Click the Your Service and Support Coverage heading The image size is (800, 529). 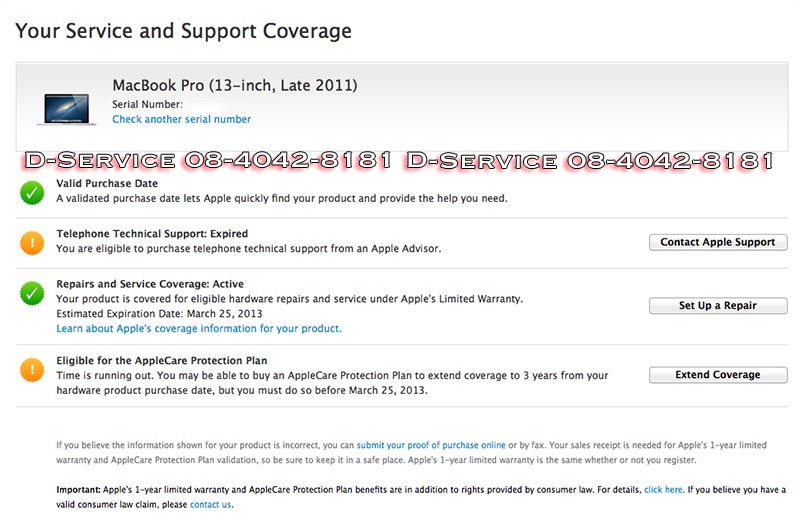coord(184,31)
